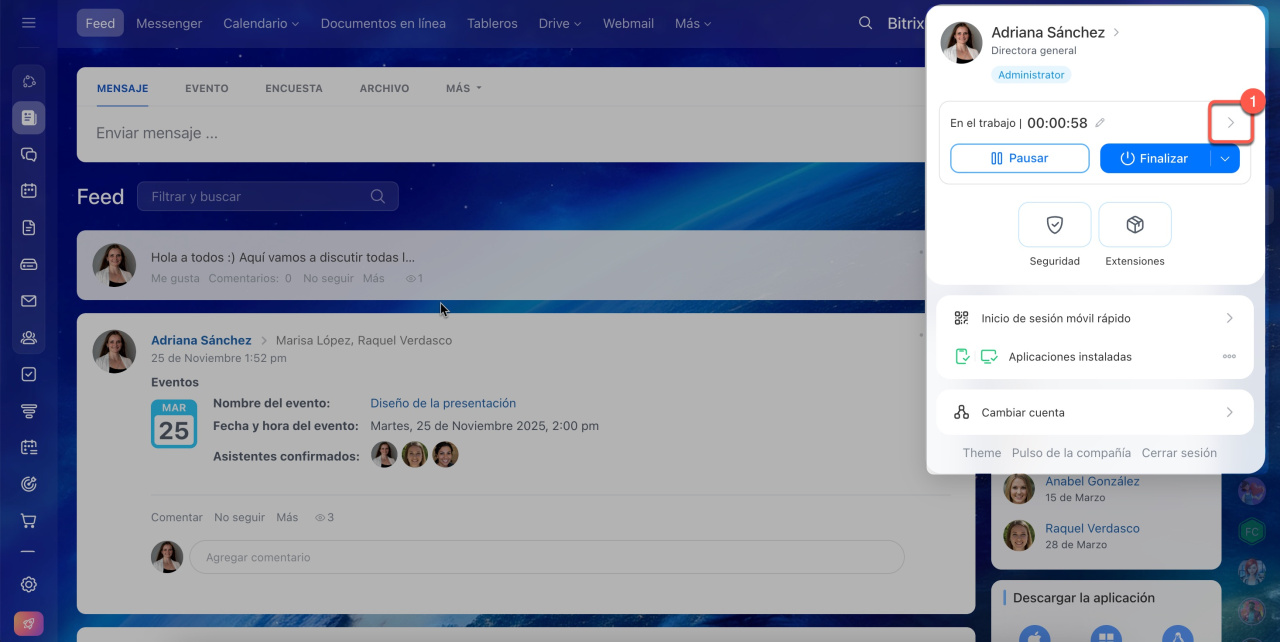Open Messenger in the top menu

[x=168, y=23]
